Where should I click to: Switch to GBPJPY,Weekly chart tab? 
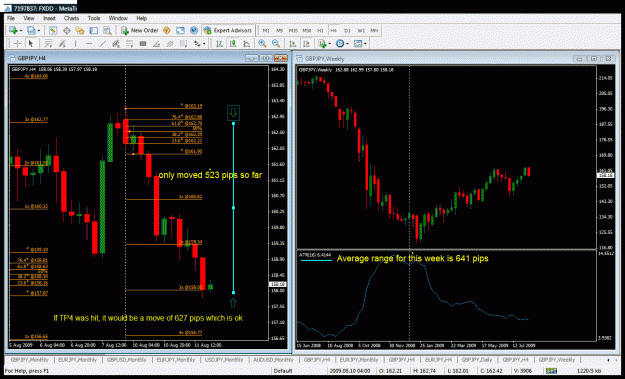(556, 360)
